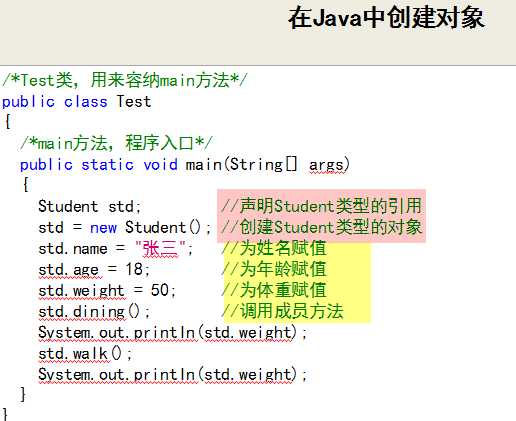Click the comment /*main方法，程序入口*/
The image size is (516, 421).
pyautogui.click(x=116, y=143)
